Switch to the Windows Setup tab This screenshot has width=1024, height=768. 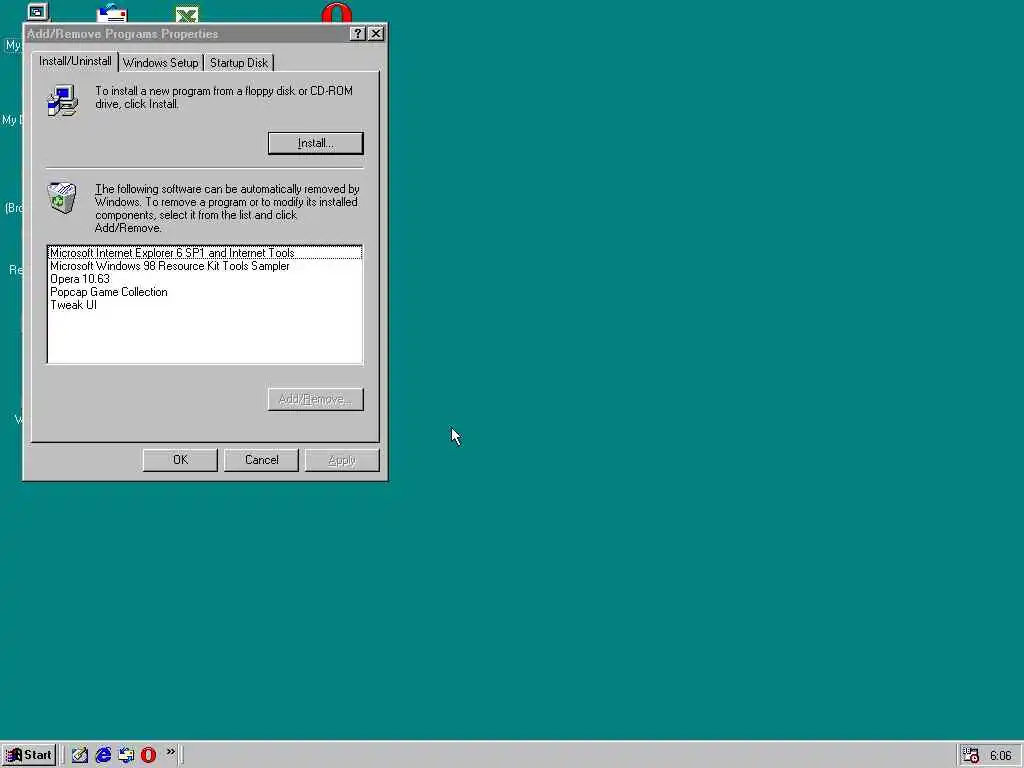point(161,63)
